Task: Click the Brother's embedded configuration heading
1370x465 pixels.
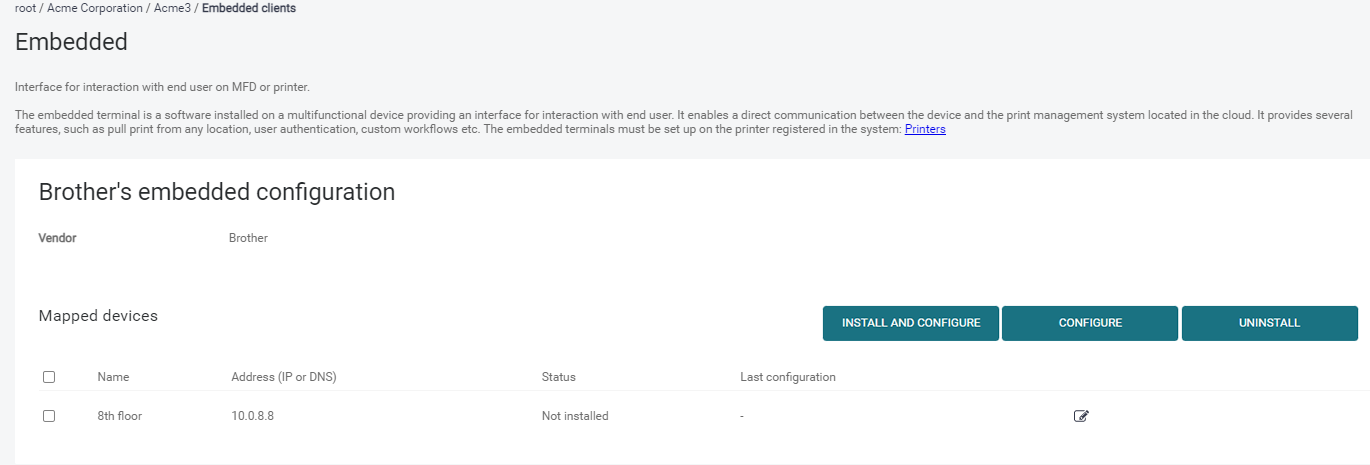Action: point(217,192)
